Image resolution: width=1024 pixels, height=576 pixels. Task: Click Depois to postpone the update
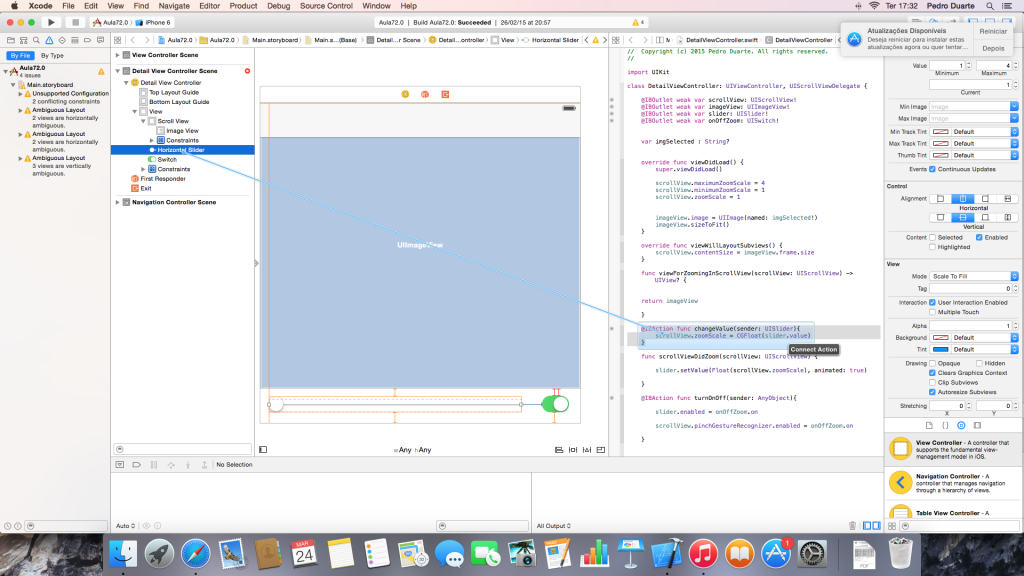coord(992,47)
